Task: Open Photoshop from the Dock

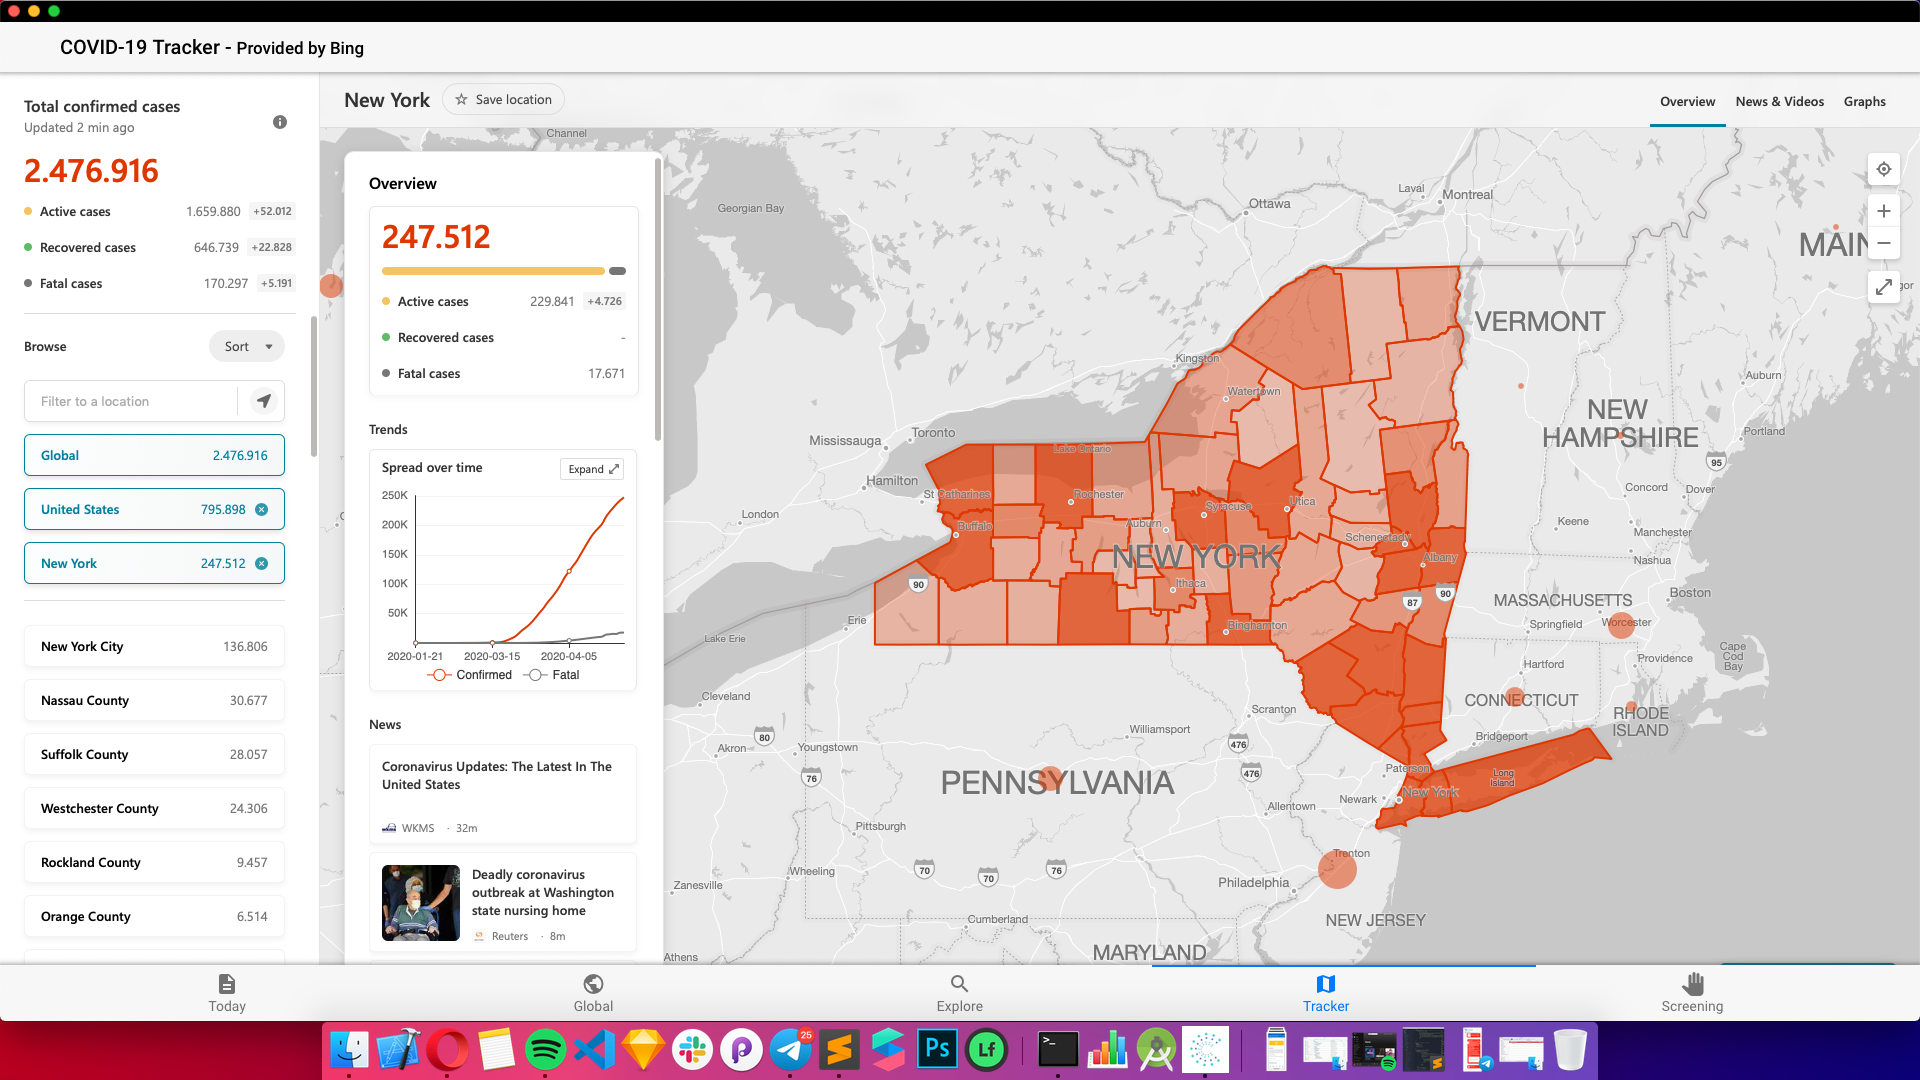Action: tap(937, 1050)
